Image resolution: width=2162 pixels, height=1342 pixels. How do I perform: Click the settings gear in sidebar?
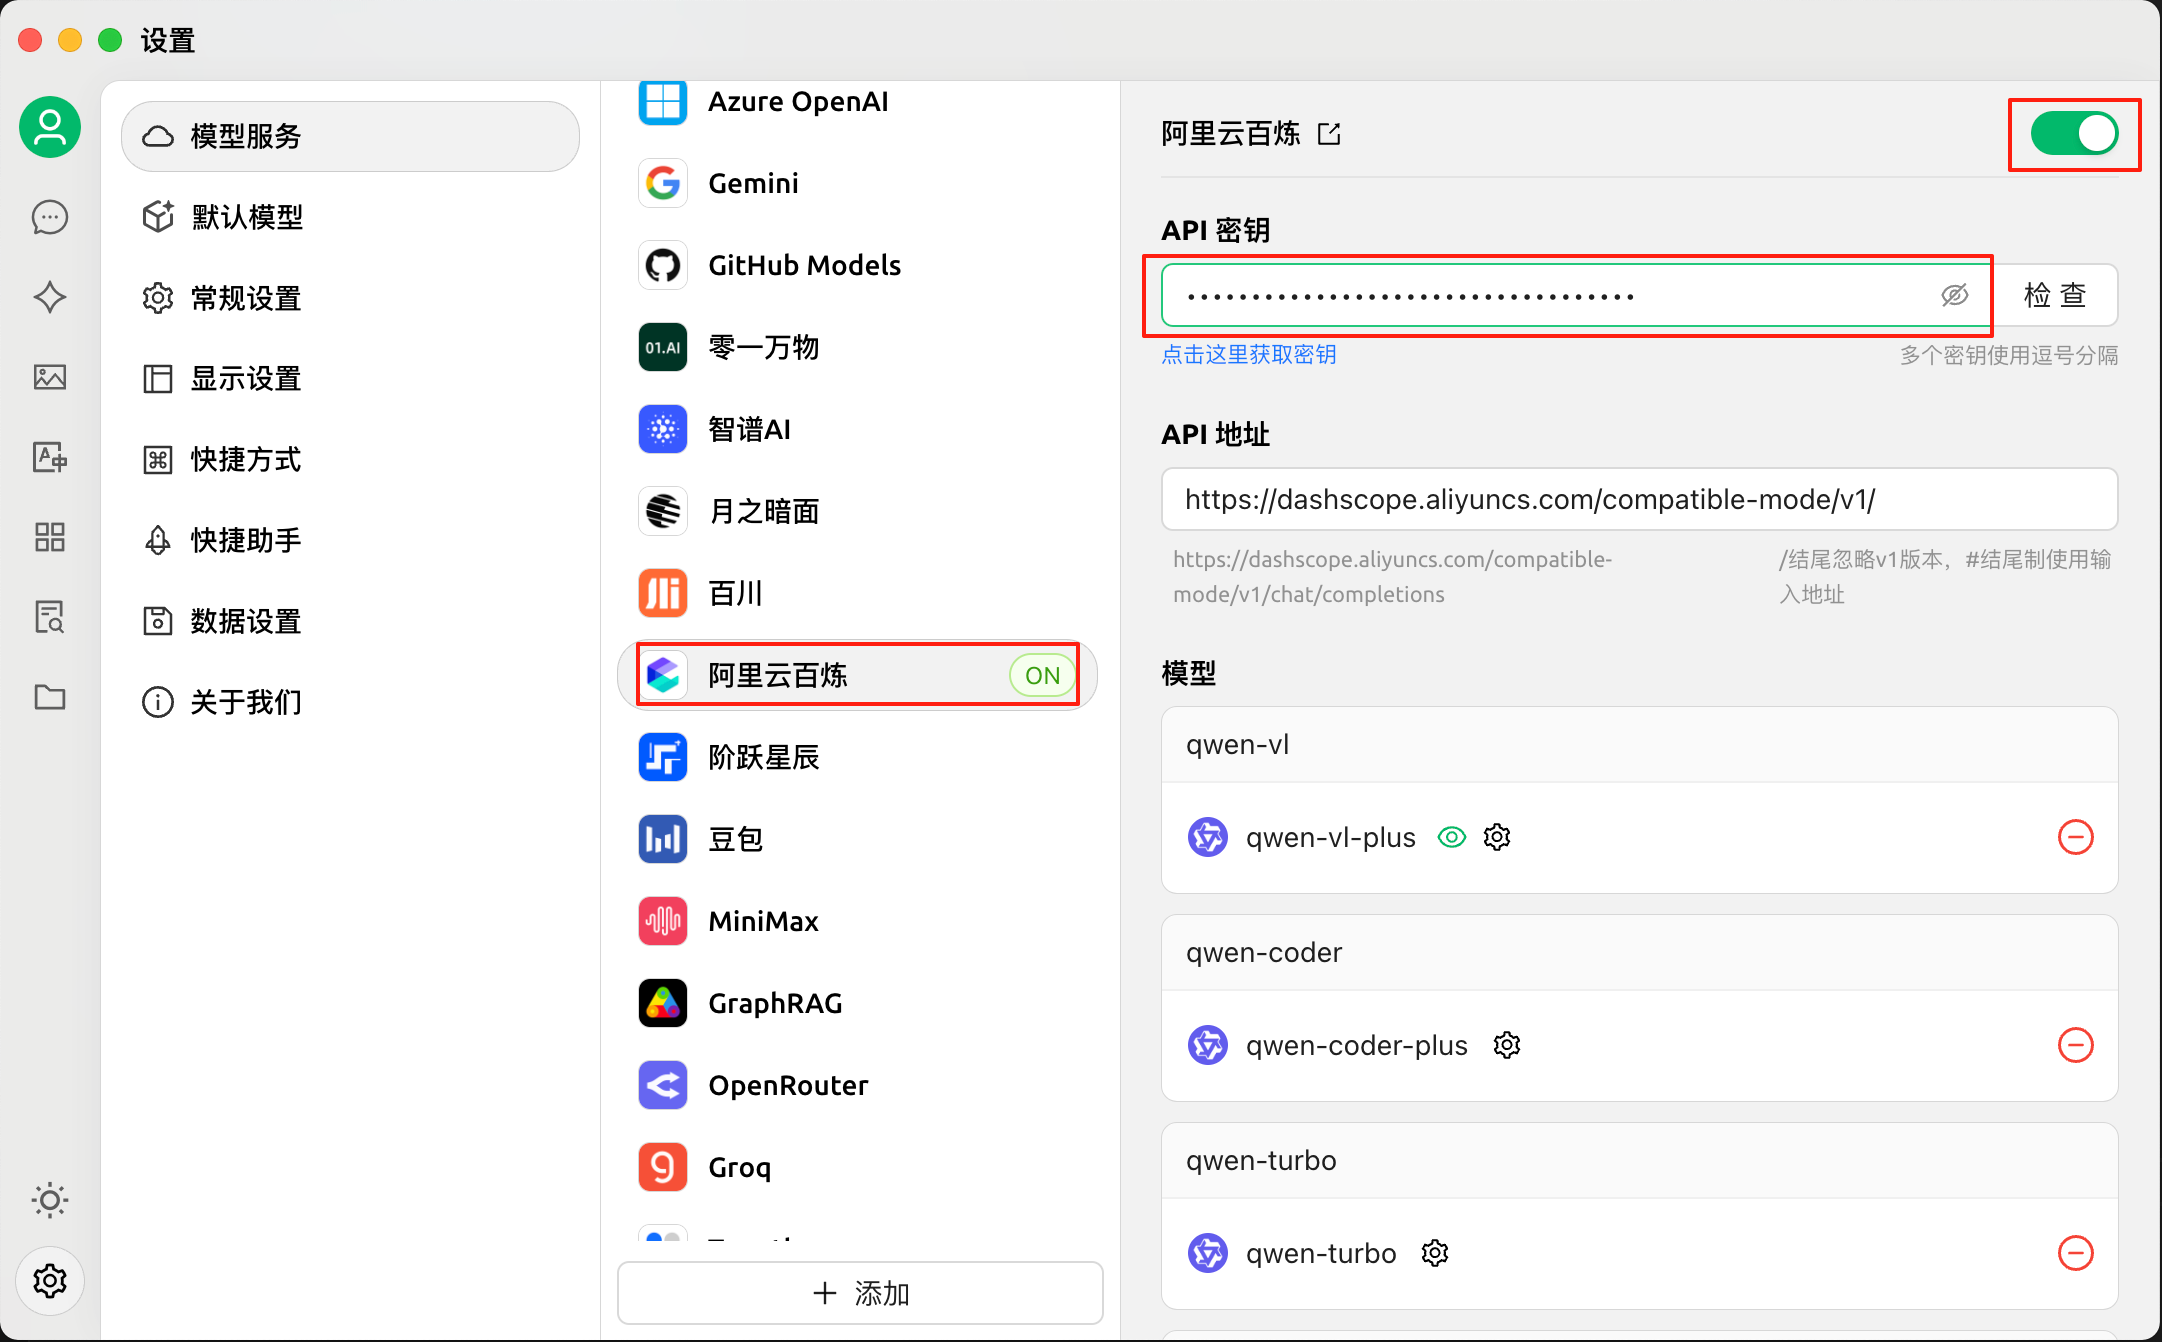click(50, 1280)
